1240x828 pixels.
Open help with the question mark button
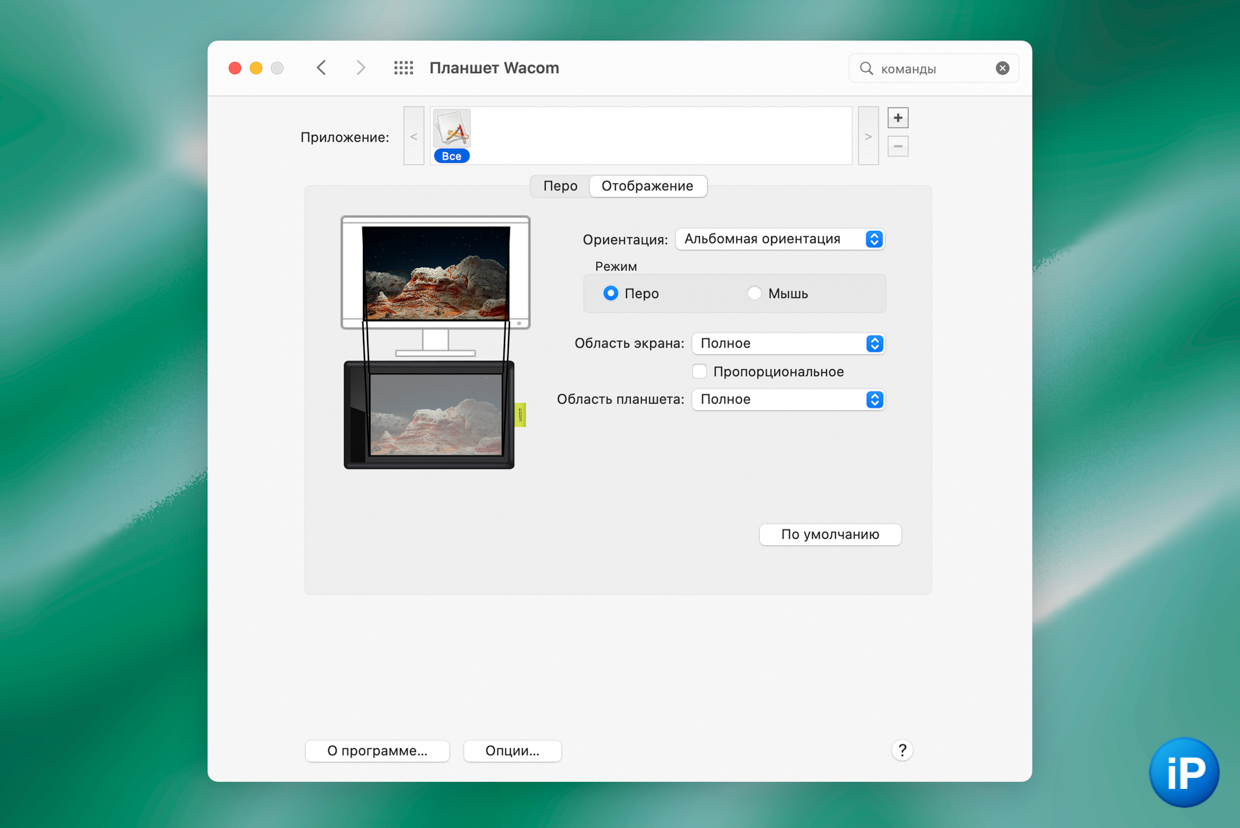click(901, 750)
